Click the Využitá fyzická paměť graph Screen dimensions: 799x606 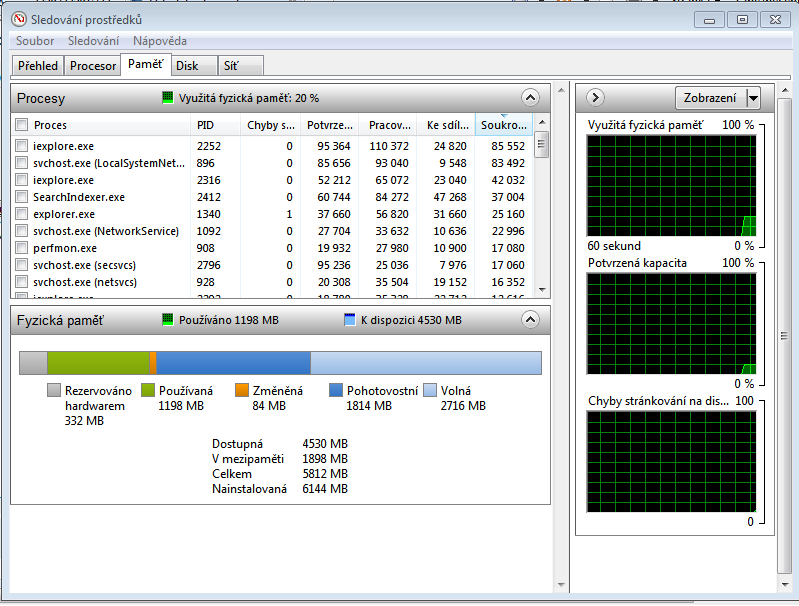pos(671,186)
